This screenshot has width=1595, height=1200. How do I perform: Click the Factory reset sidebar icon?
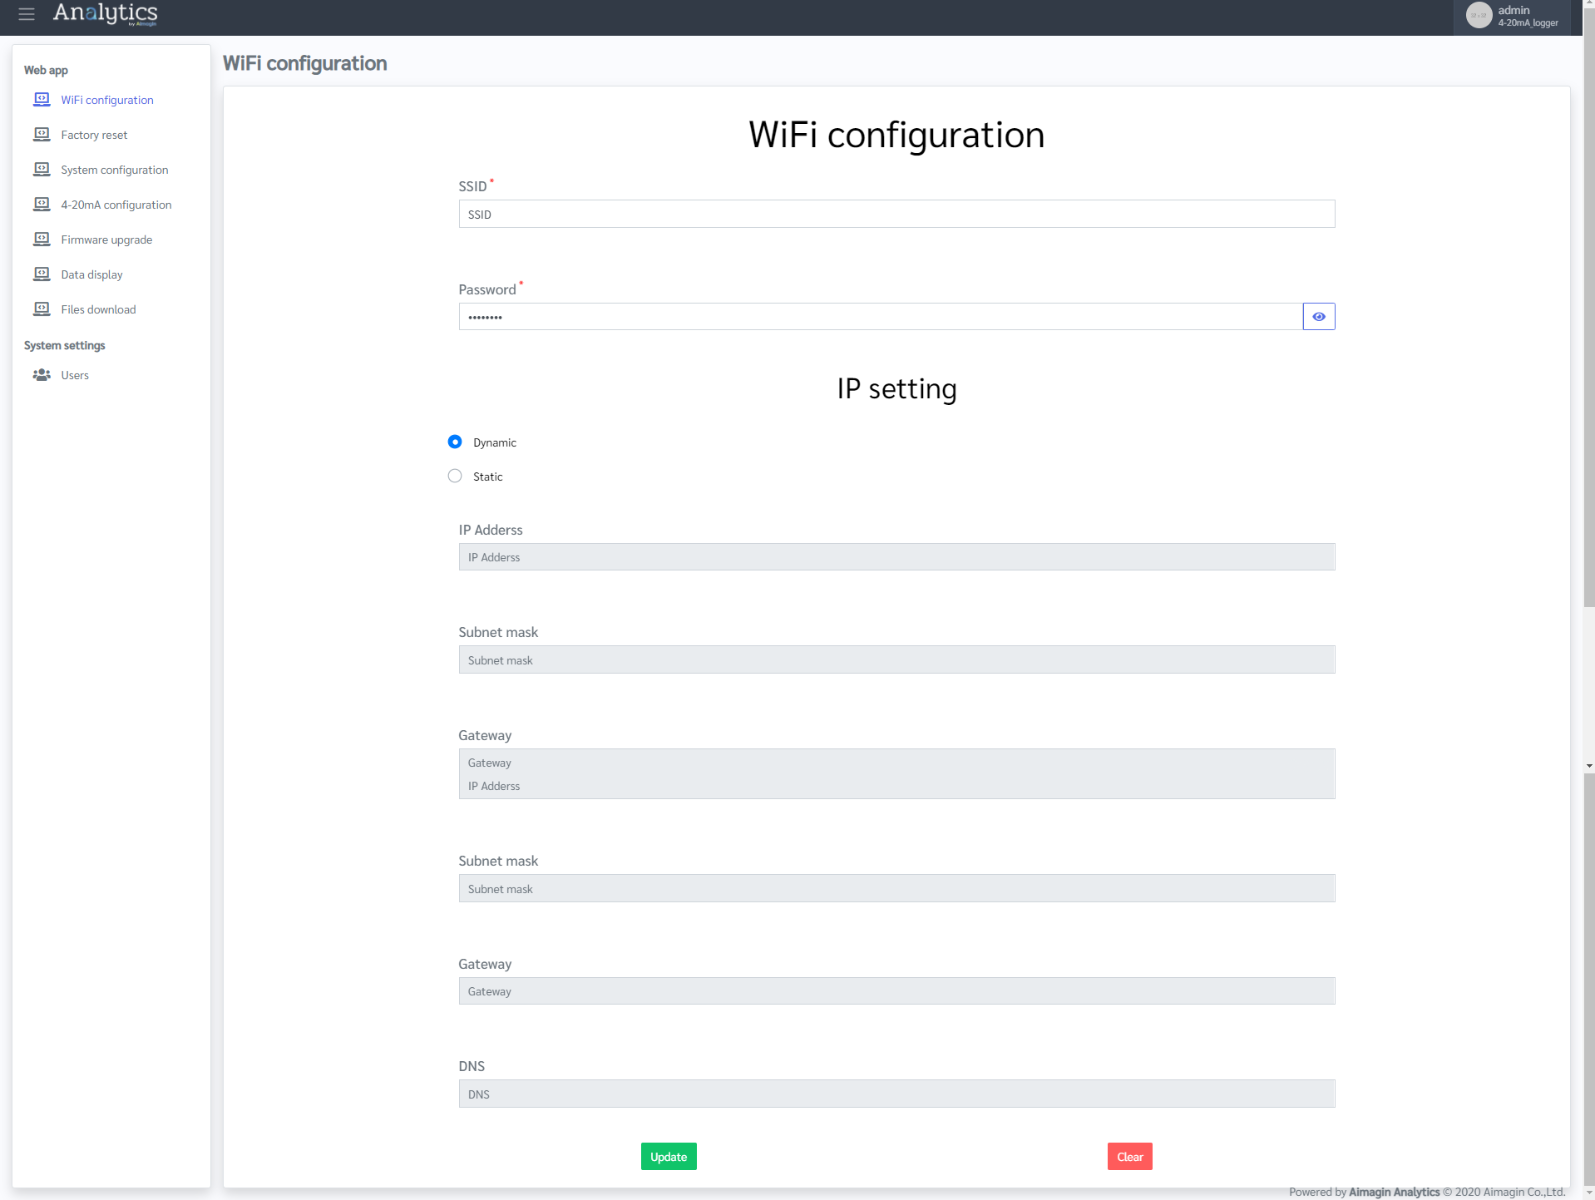point(42,134)
